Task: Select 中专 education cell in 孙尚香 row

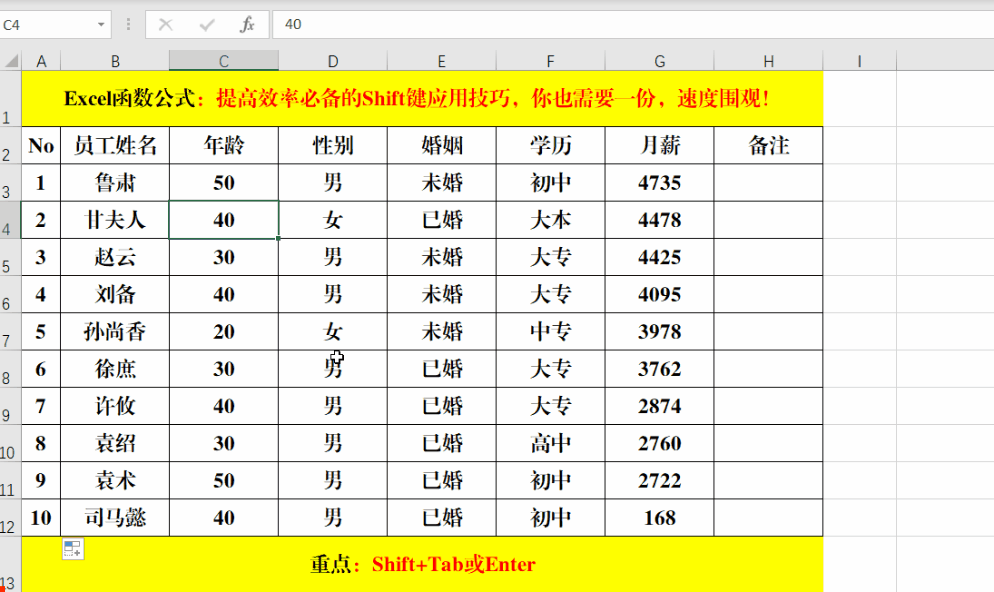Action: (x=551, y=331)
